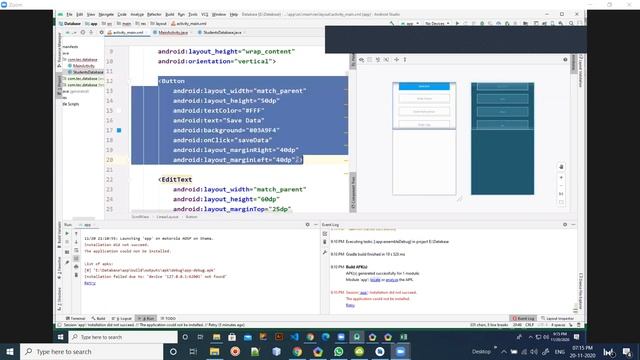640x360 pixels.
Task: Open the Navigate menu
Action: point(106,14)
